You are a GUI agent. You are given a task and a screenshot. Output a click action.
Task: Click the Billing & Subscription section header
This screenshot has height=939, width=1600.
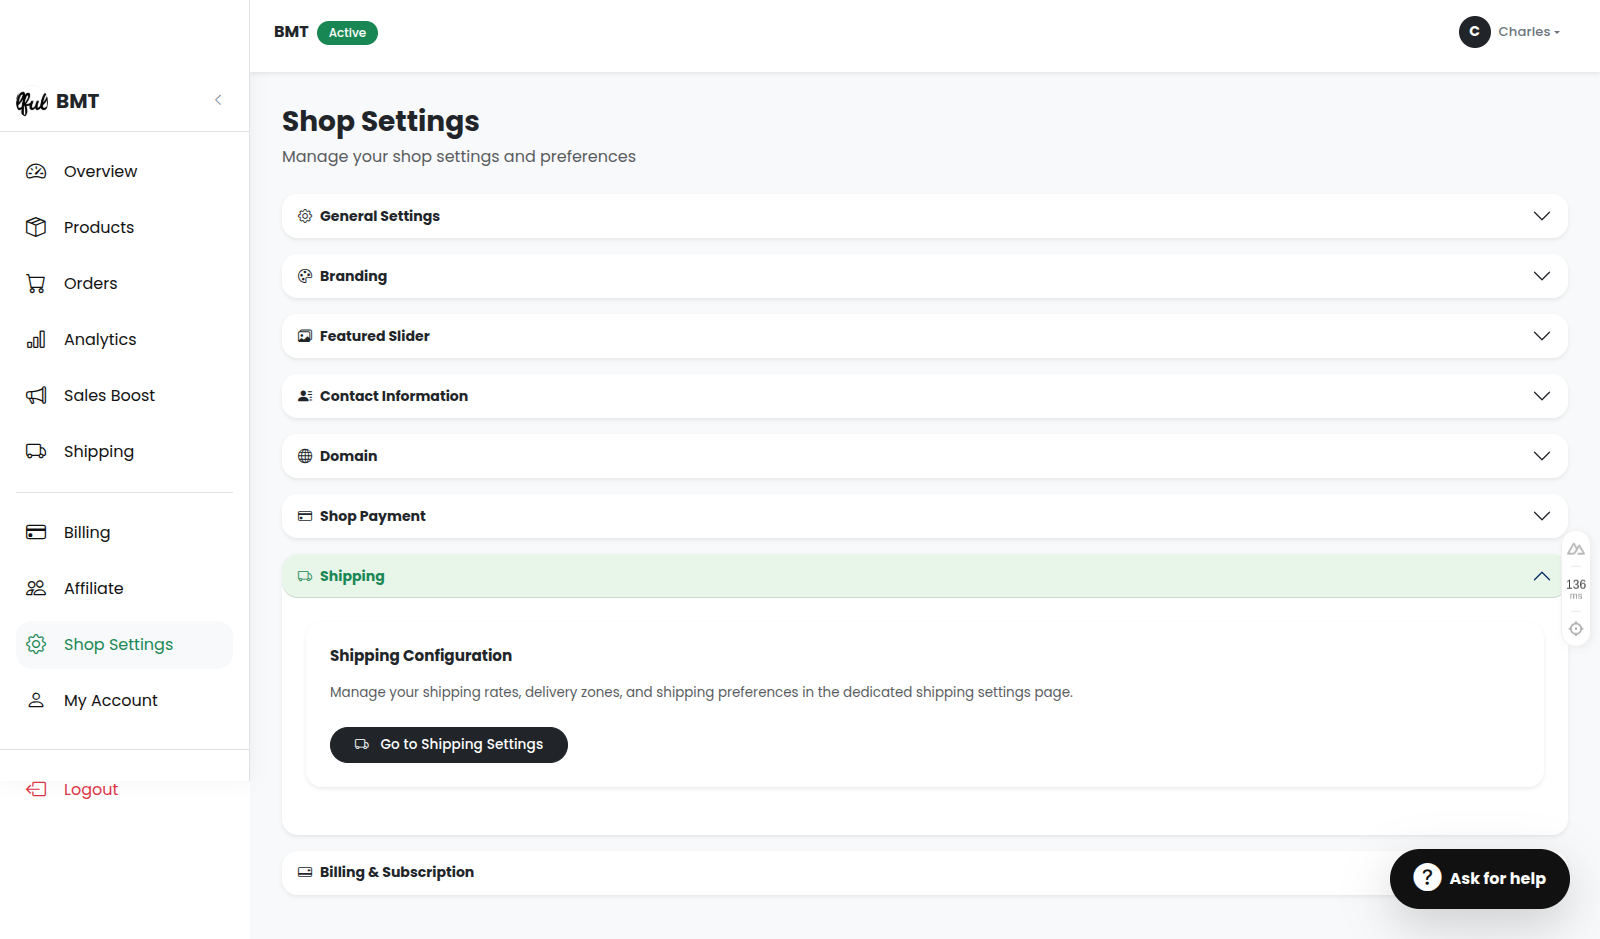[925, 873]
